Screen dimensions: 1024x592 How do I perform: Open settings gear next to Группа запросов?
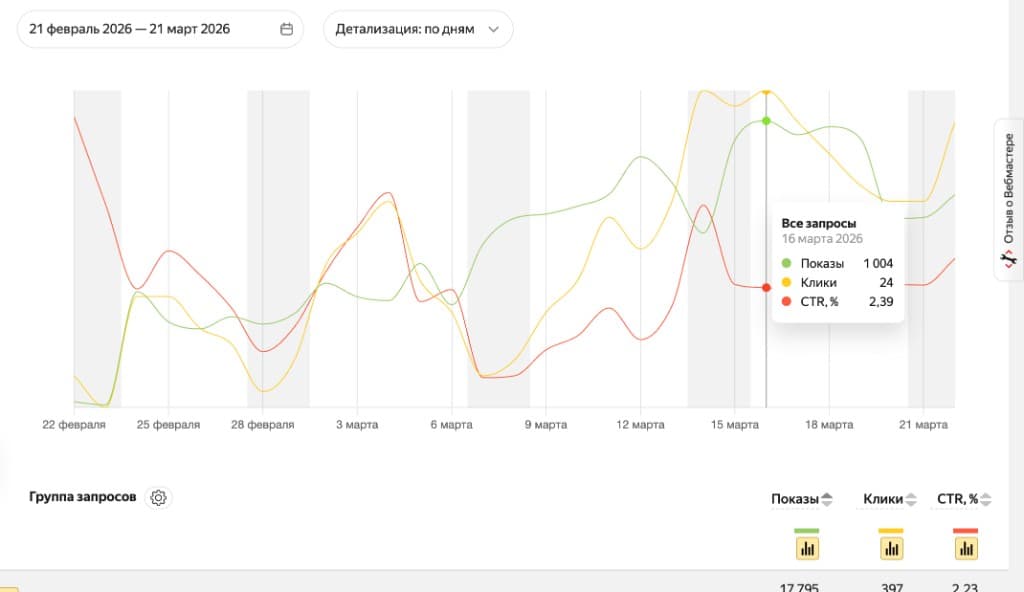[157, 497]
